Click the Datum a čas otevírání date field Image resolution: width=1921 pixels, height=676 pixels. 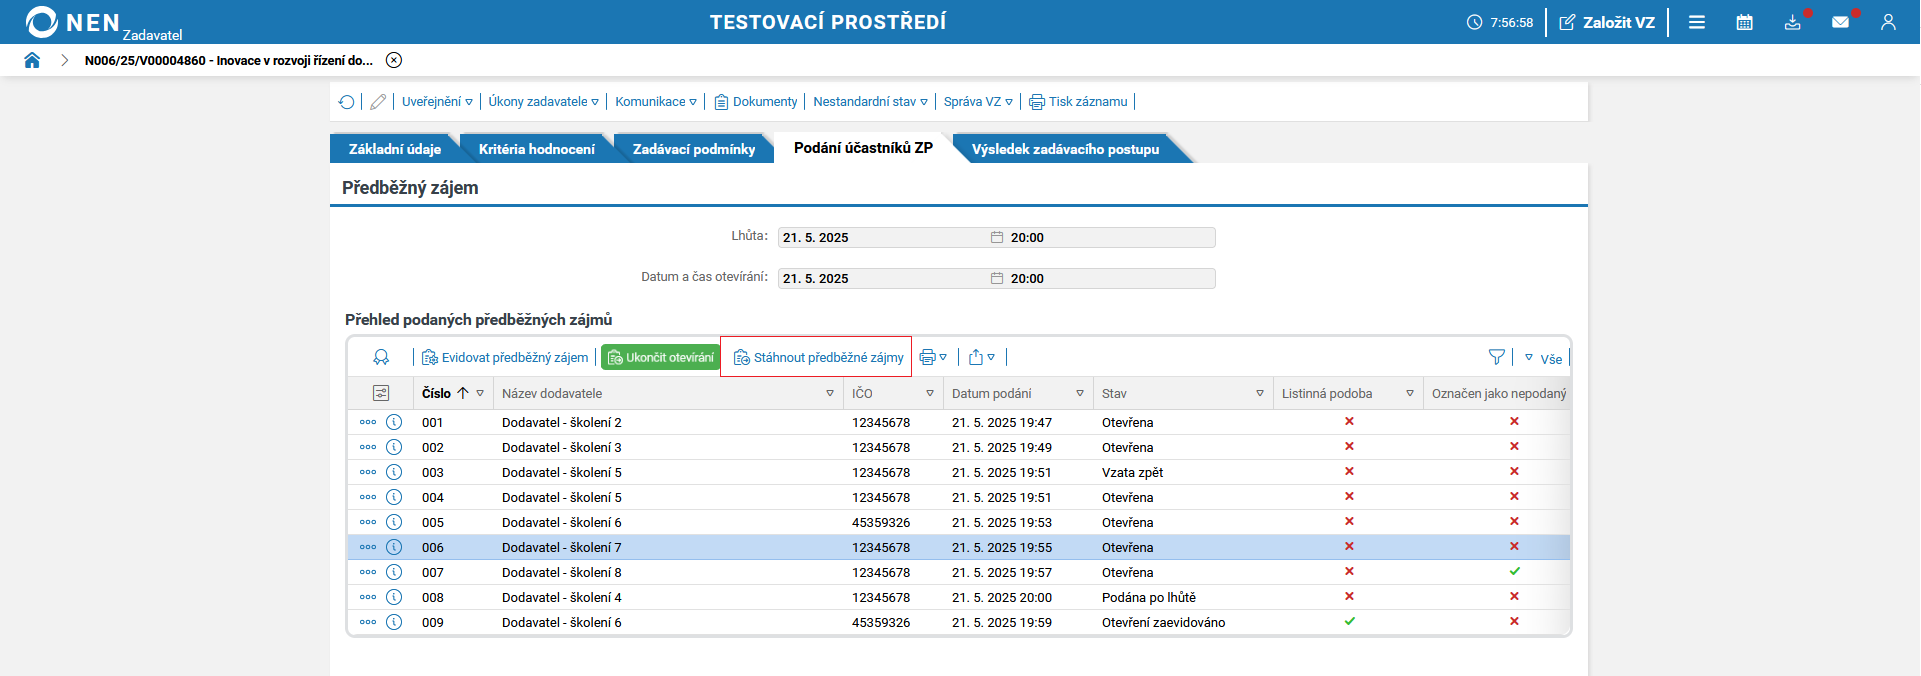pyautogui.click(x=883, y=279)
